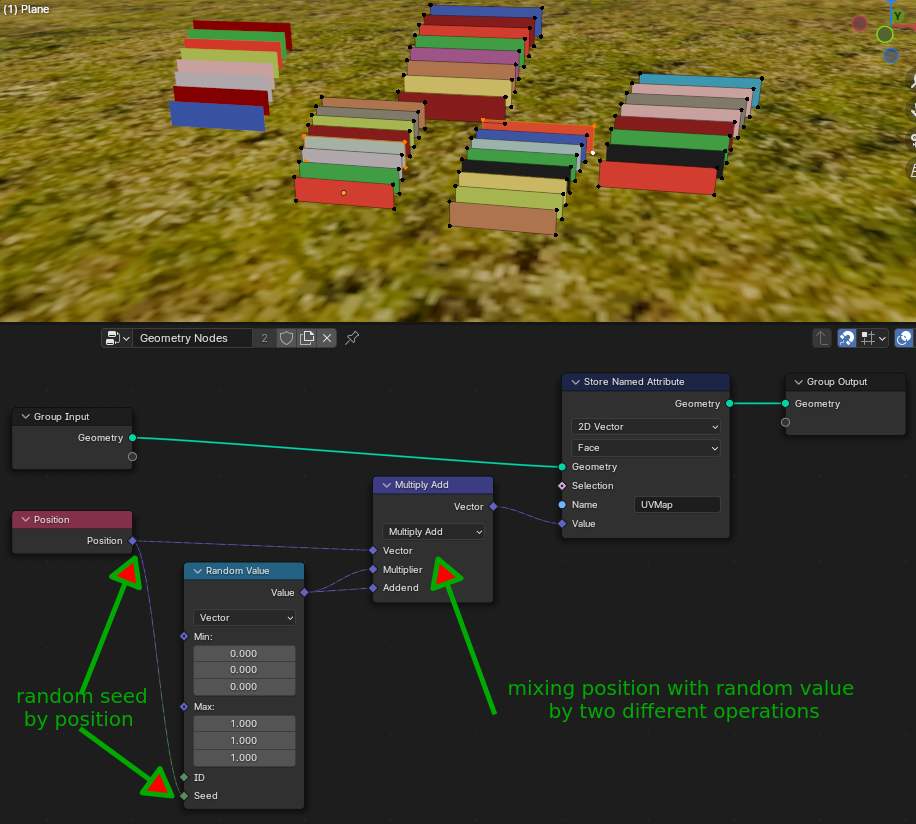
Task: Click the red face with orange origin dot
Action: 344,194
